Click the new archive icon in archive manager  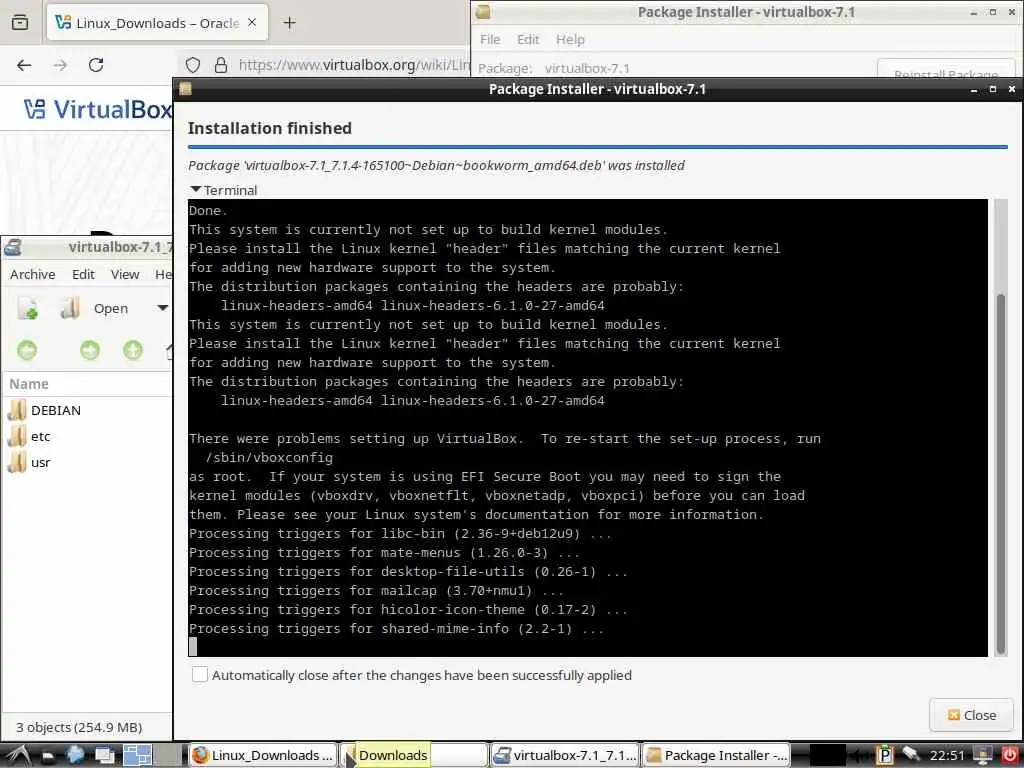coord(27,308)
